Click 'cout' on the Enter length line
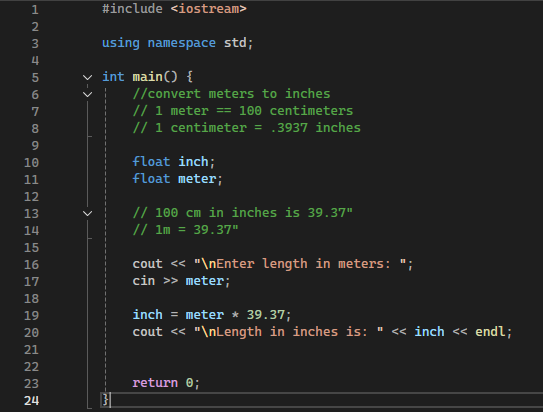 (148, 264)
